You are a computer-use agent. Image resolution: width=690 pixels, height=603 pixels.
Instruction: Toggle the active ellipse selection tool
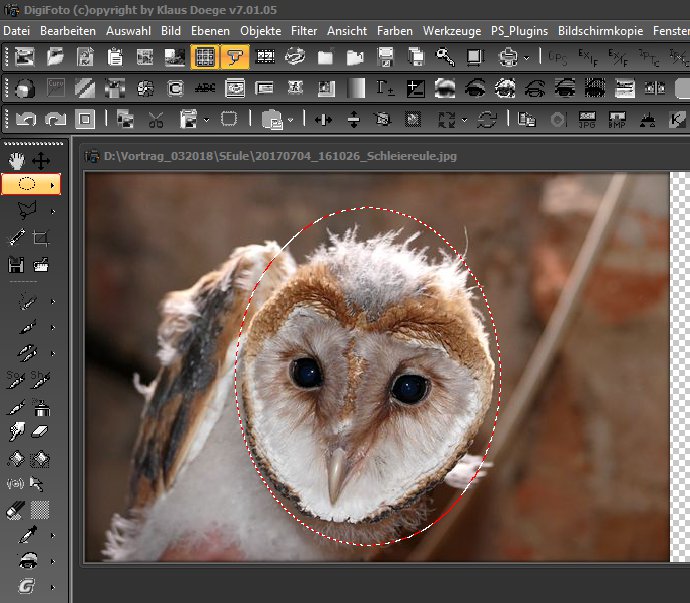[x=27, y=184]
